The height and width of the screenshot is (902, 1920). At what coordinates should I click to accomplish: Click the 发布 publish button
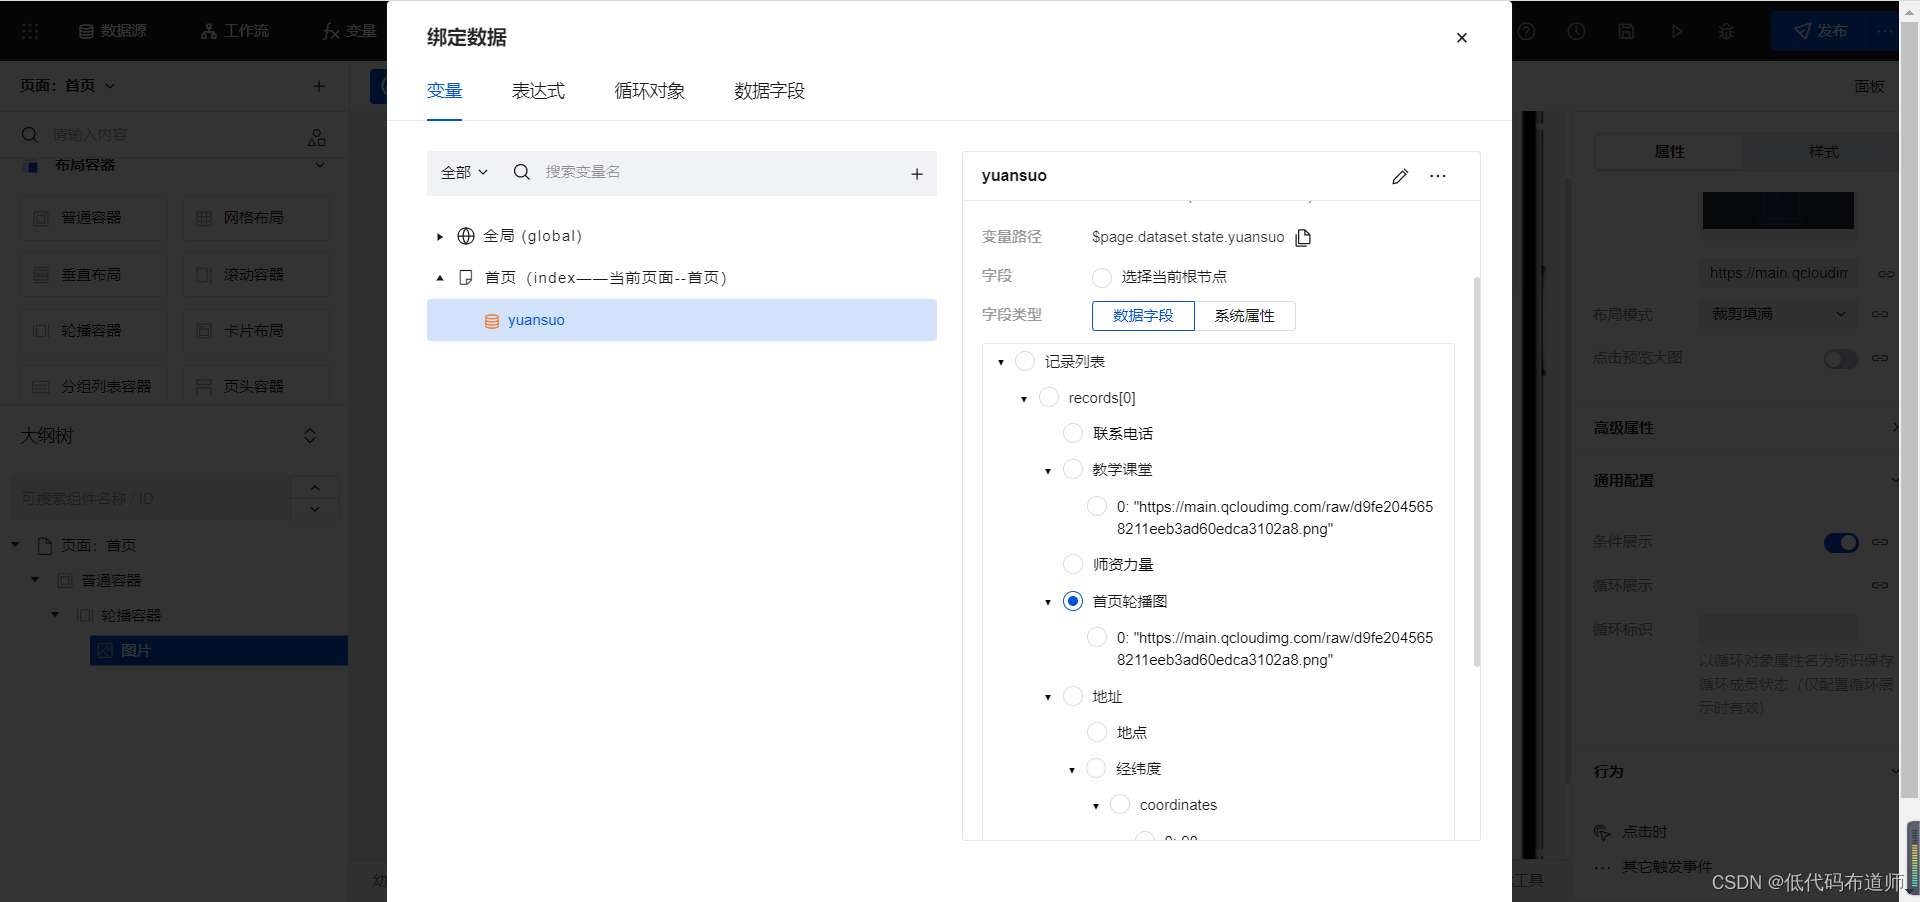(x=1820, y=31)
